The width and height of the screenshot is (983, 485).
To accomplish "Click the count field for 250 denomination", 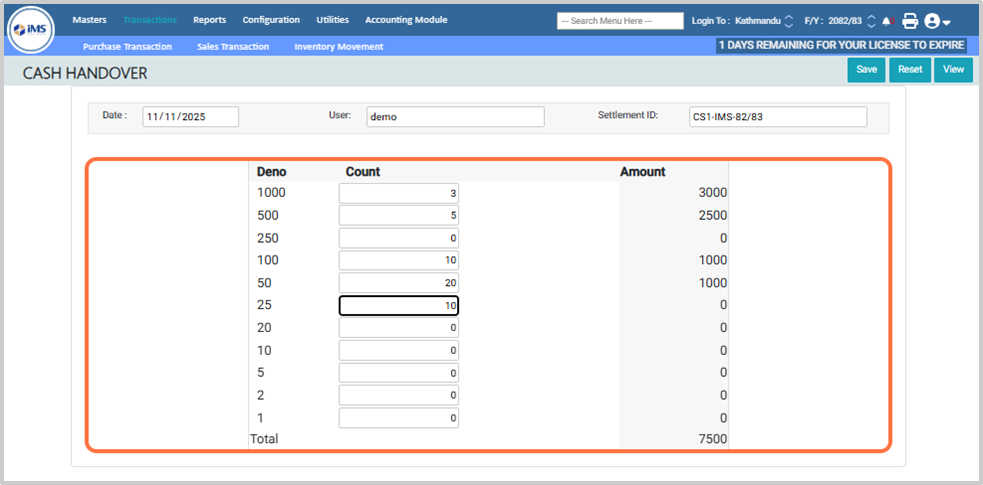I will point(398,238).
